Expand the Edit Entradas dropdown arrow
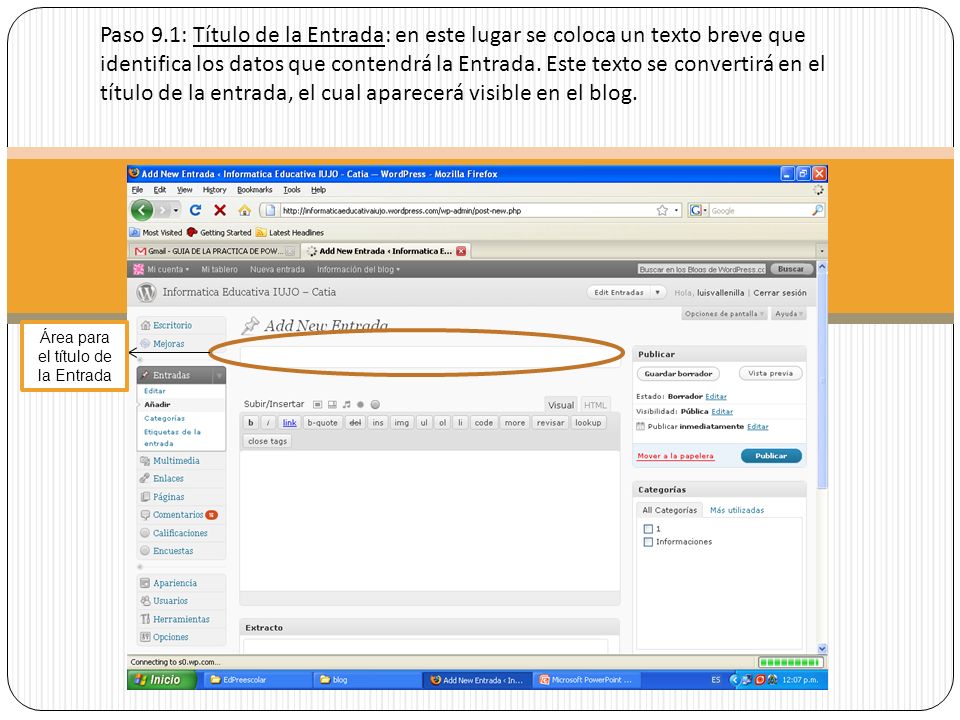Screen dimensions: 960x720 coord(658,293)
